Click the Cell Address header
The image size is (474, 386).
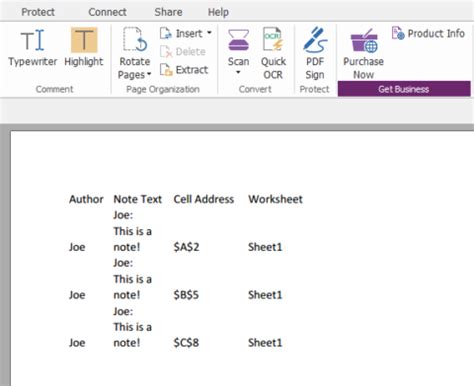(204, 199)
